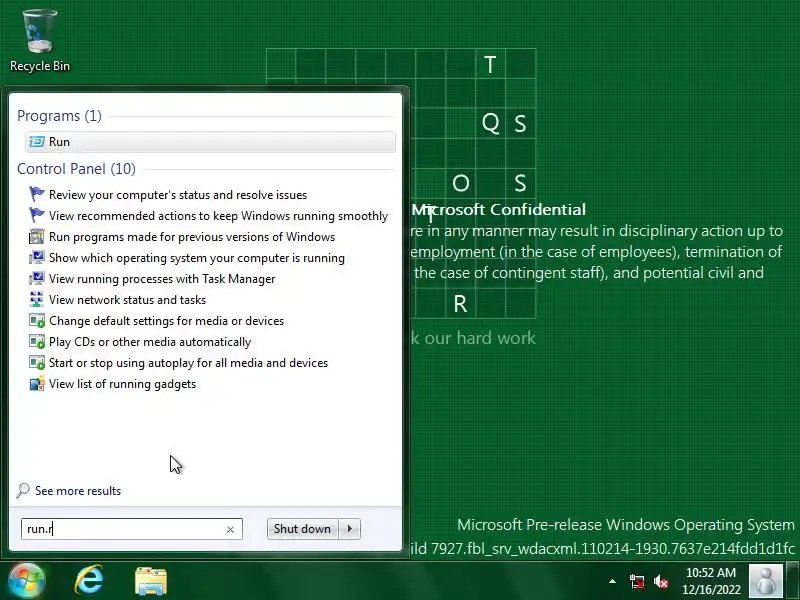Viewport: 800px width, 600px height.
Task: Open the clock showing 10:52 AM
Action: tap(711, 581)
